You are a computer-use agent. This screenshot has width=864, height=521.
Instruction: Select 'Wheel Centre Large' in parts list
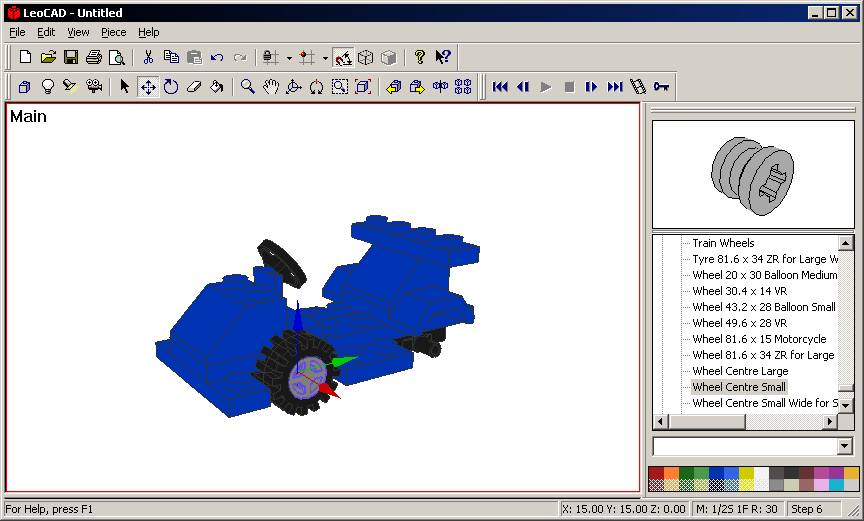[x=740, y=371]
